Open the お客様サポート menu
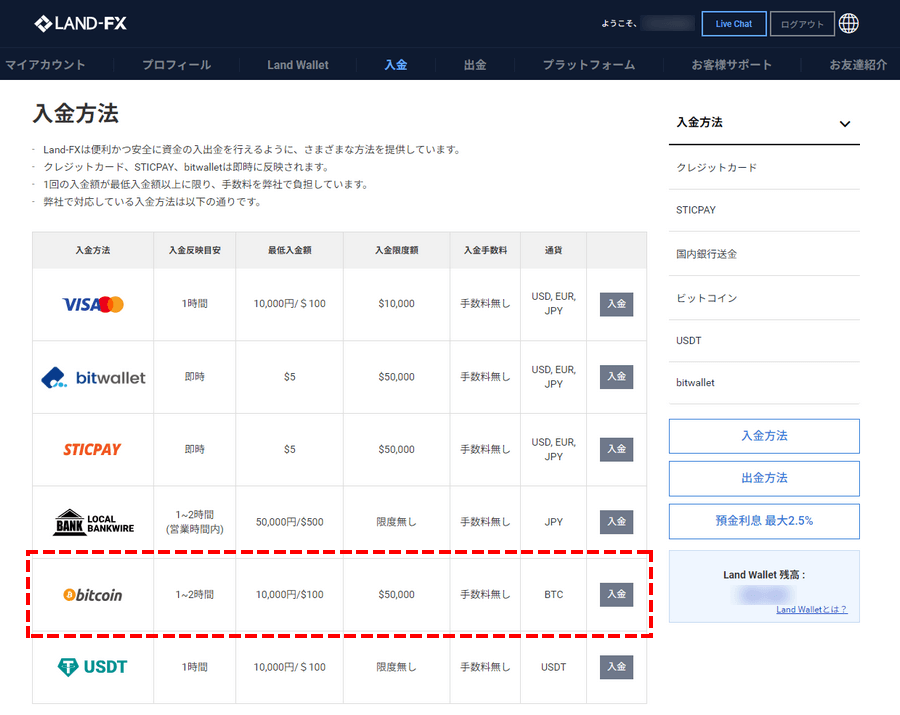This screenshot has height=715, width=900. 732,65
